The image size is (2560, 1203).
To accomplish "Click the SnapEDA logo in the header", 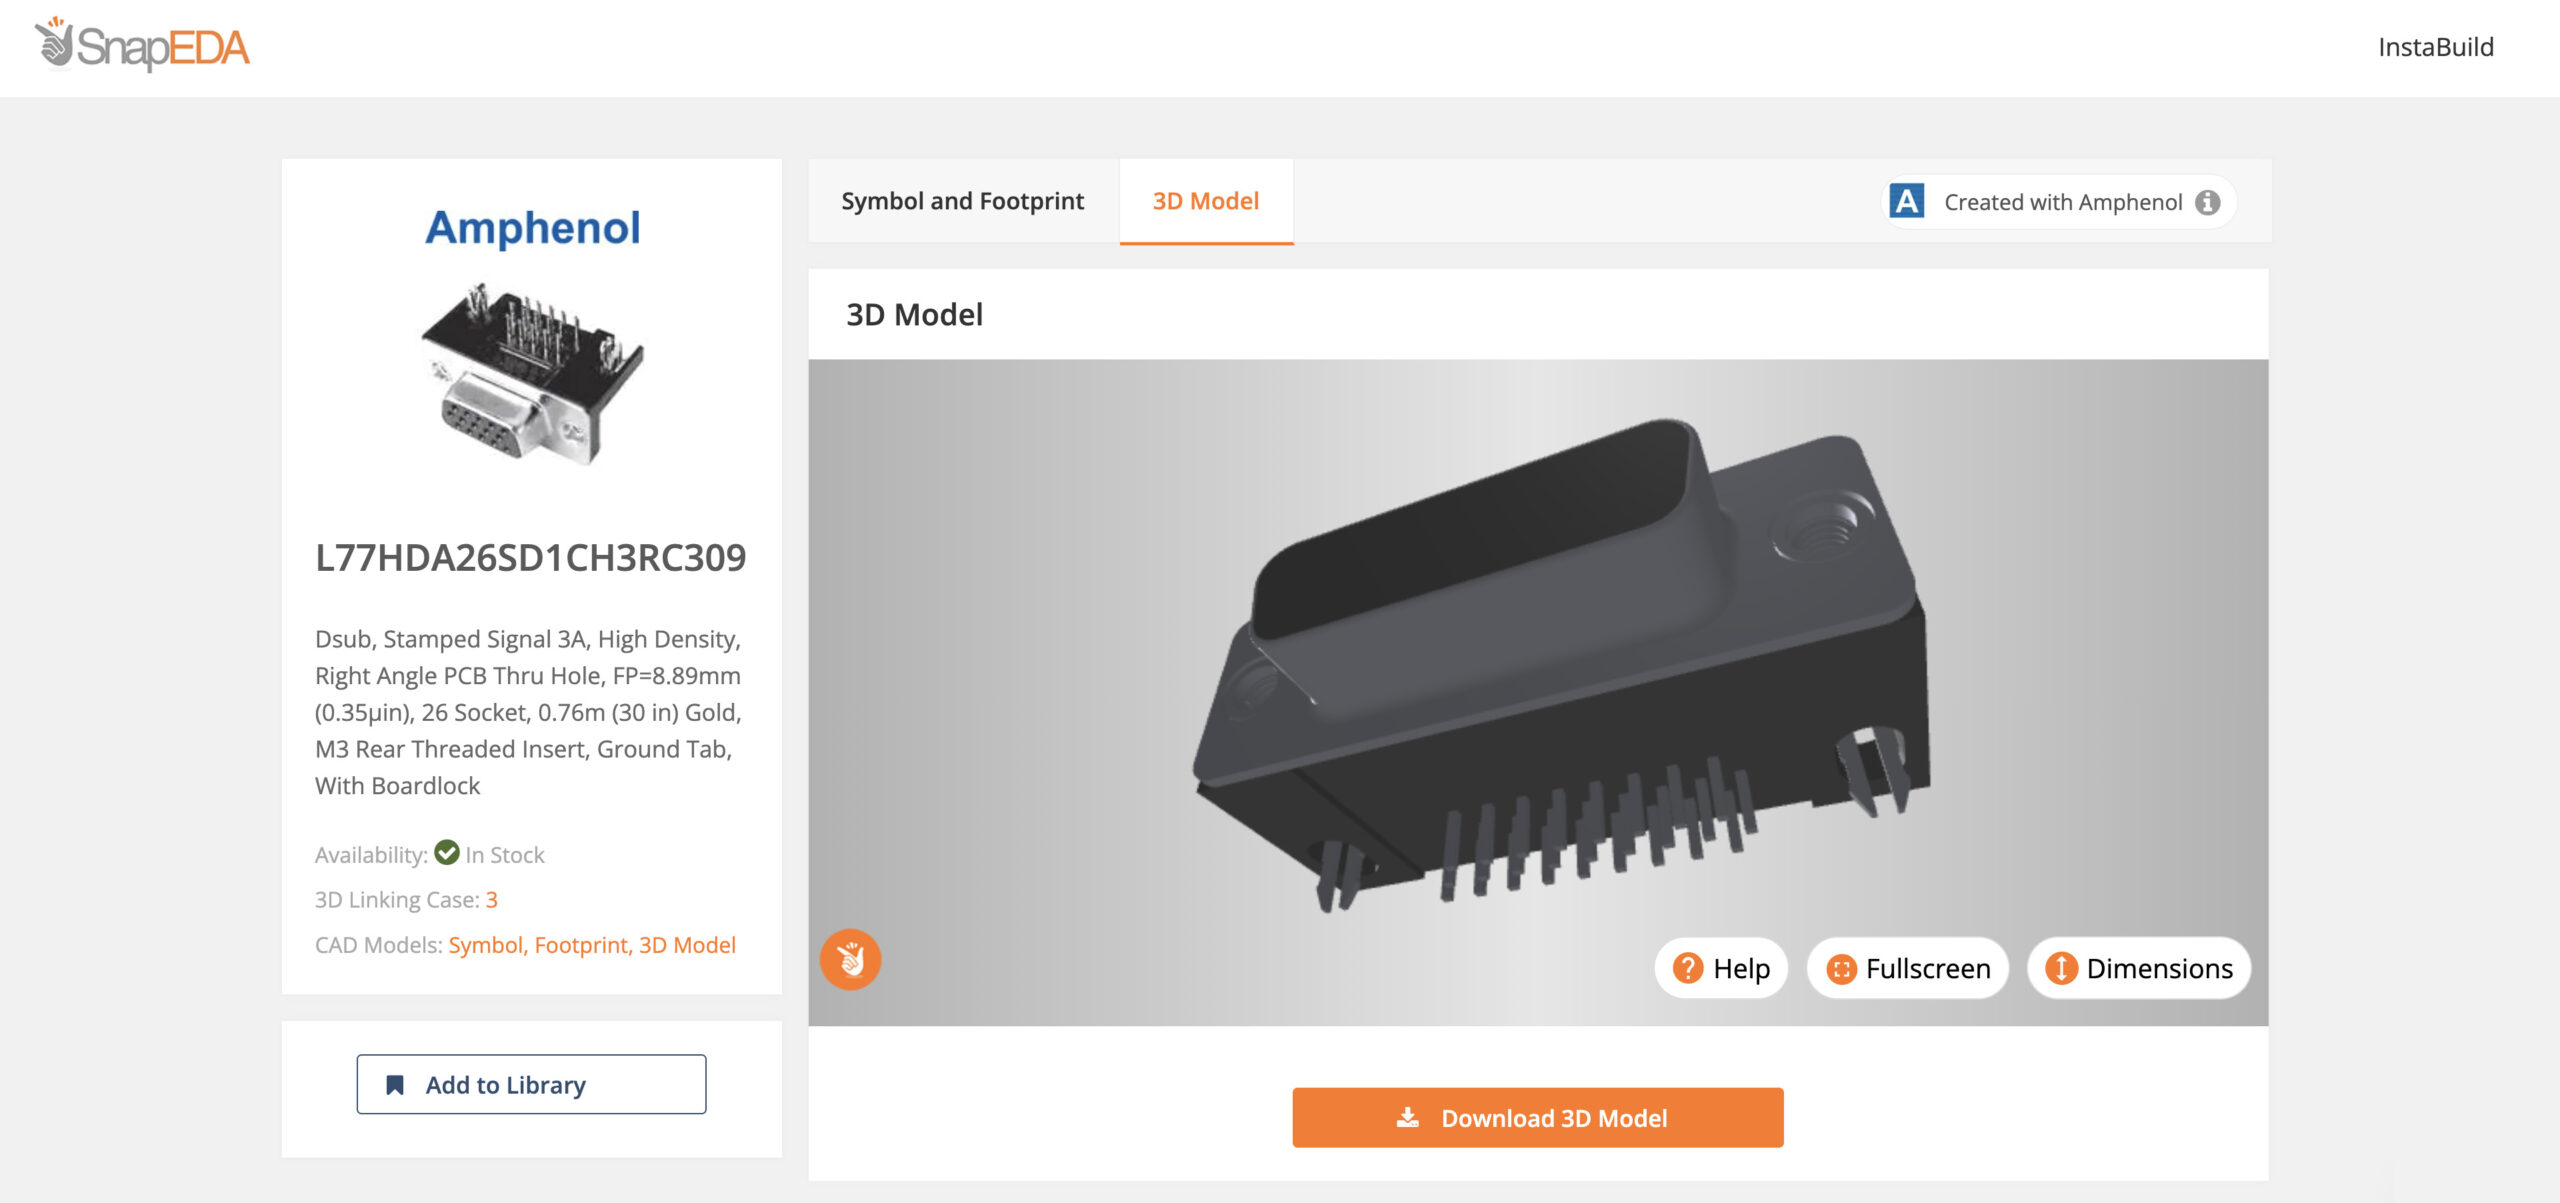I will 143,47.
